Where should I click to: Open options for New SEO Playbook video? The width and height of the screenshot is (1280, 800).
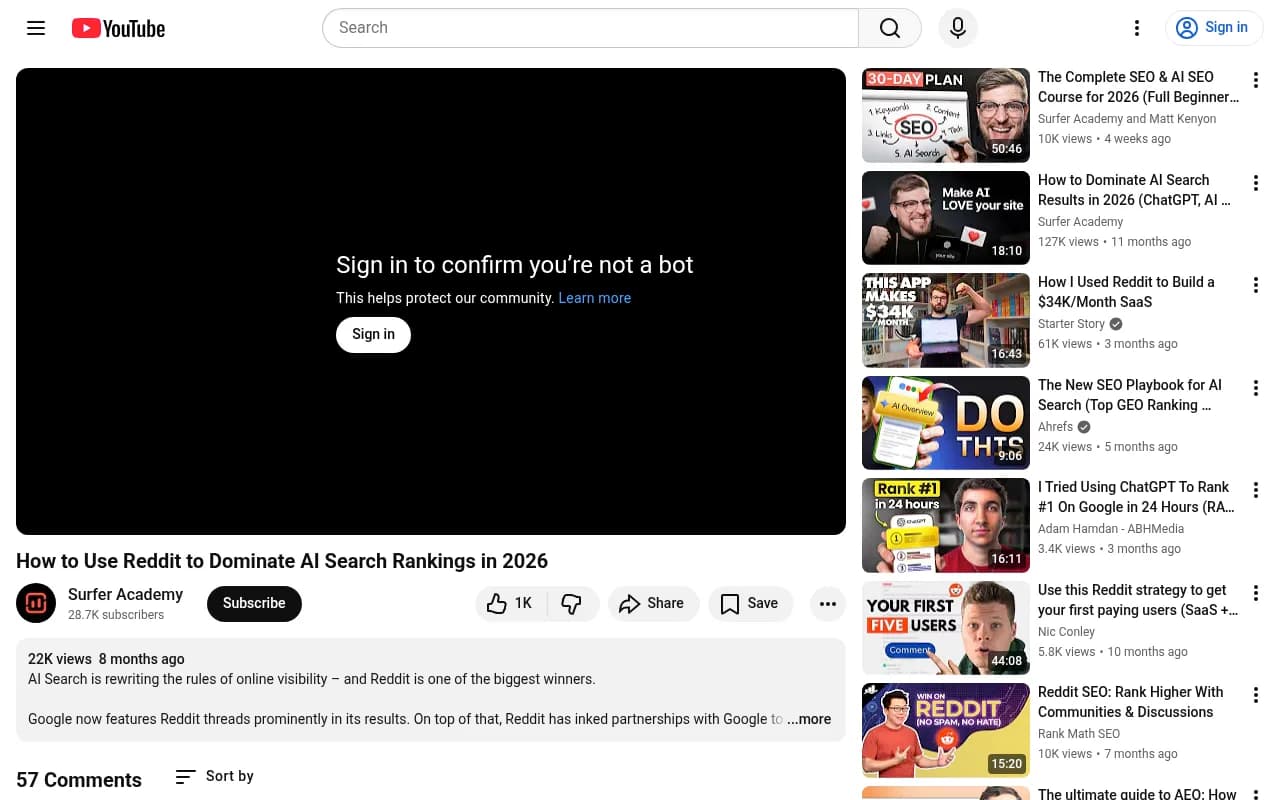[x=1255, y=388]
